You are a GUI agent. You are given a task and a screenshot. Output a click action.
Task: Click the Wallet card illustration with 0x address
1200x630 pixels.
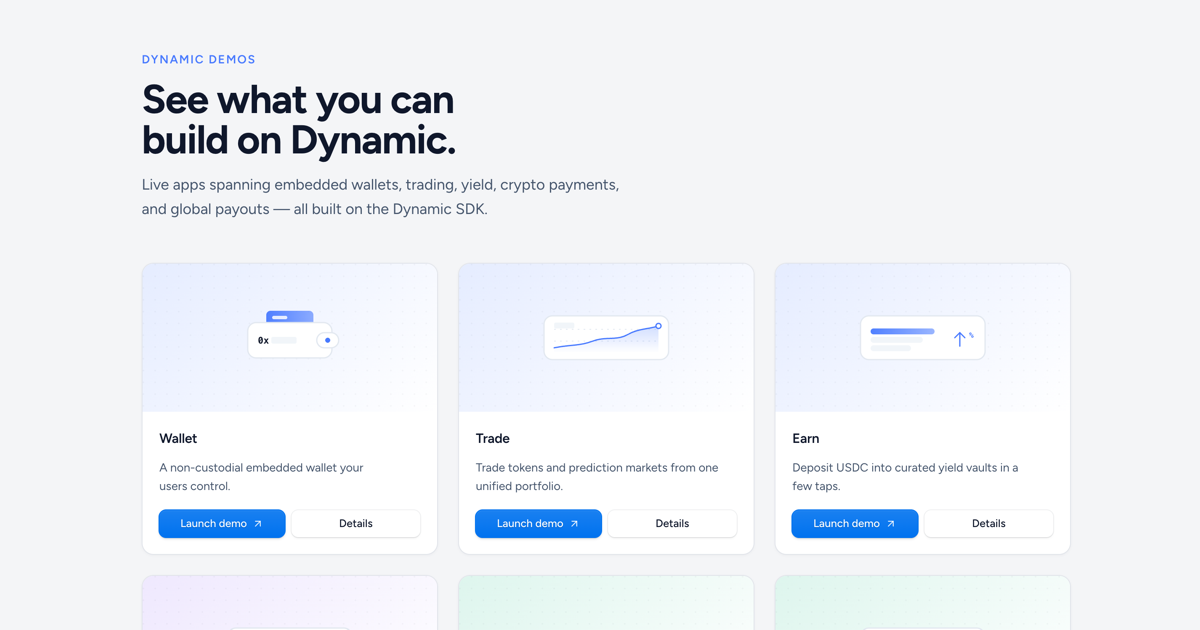pos(293,335)
